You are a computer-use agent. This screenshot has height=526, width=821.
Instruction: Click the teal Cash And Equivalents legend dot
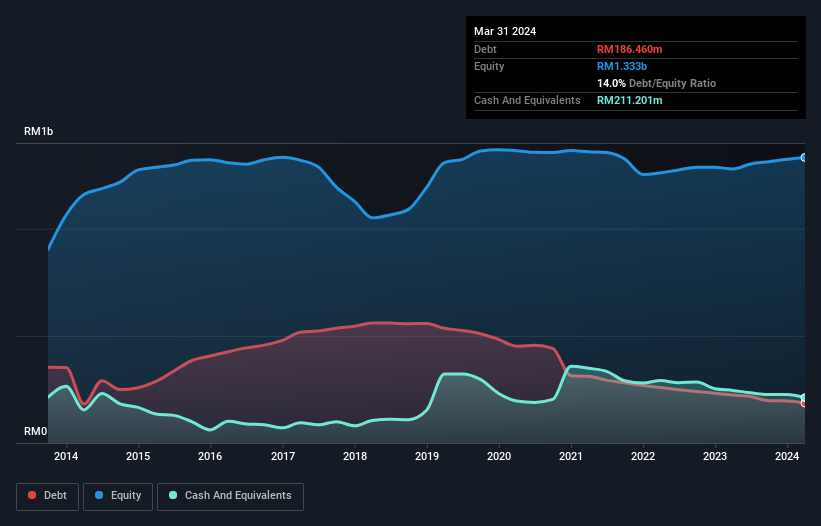[x=173, y=496]
